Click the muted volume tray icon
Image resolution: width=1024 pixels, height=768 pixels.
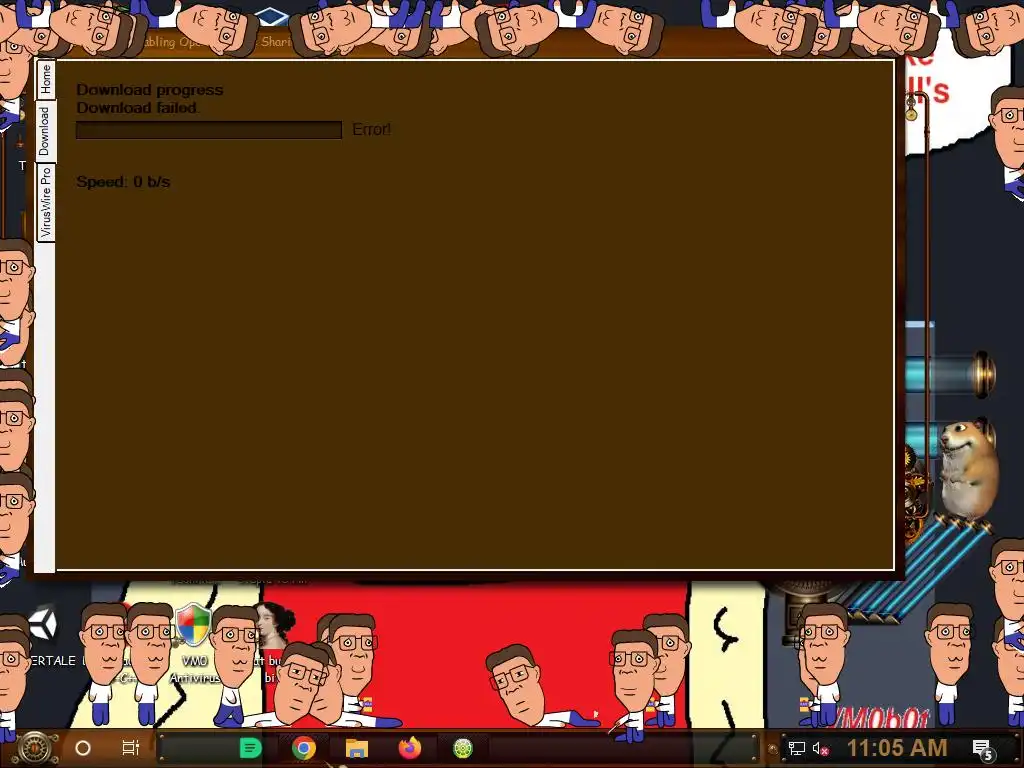pos(820,749)
